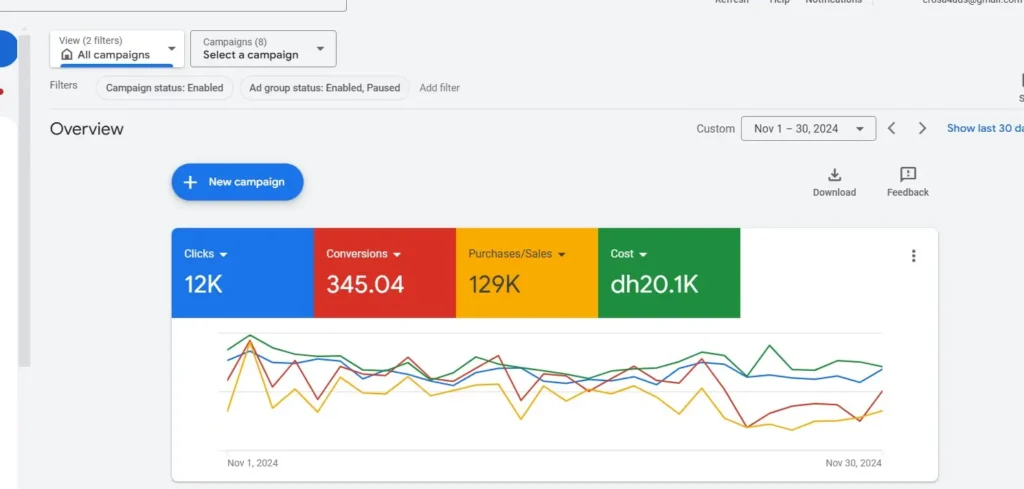Select the green Cost scorecard tile

(x=669, y=273)
